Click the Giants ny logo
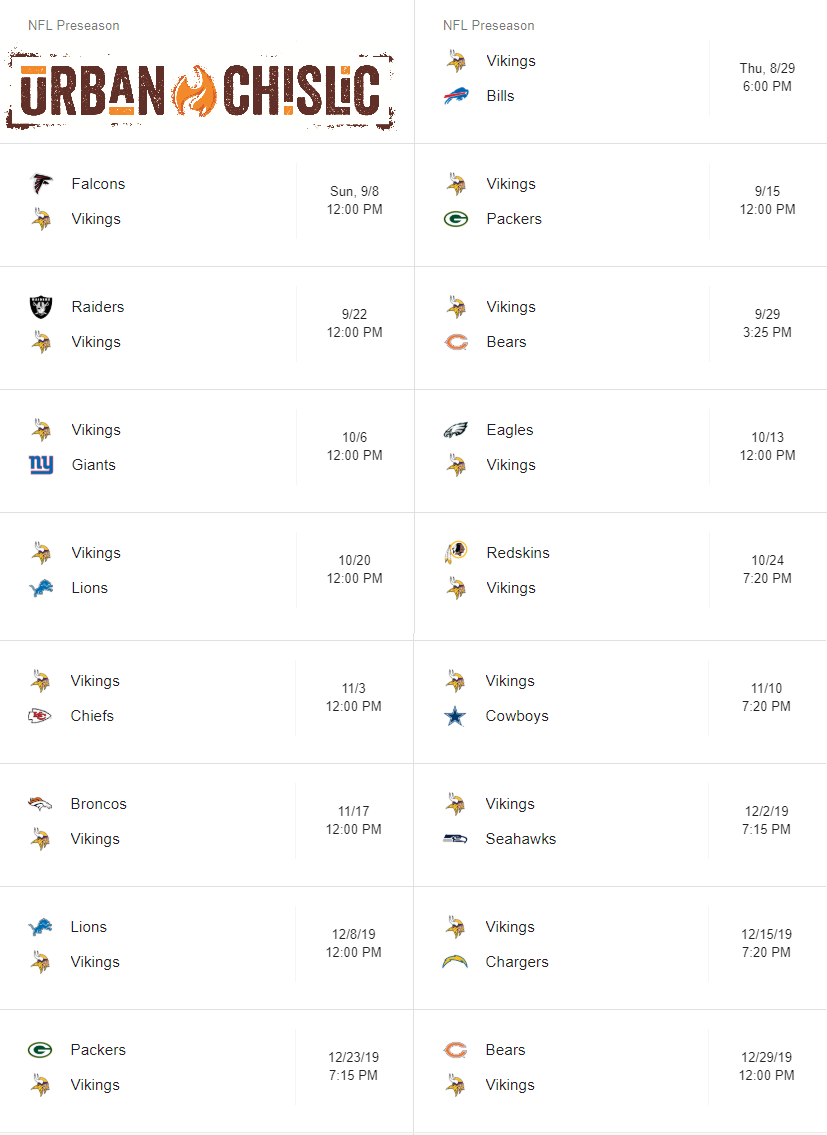 pyautogui.click(x=41, y=465)
